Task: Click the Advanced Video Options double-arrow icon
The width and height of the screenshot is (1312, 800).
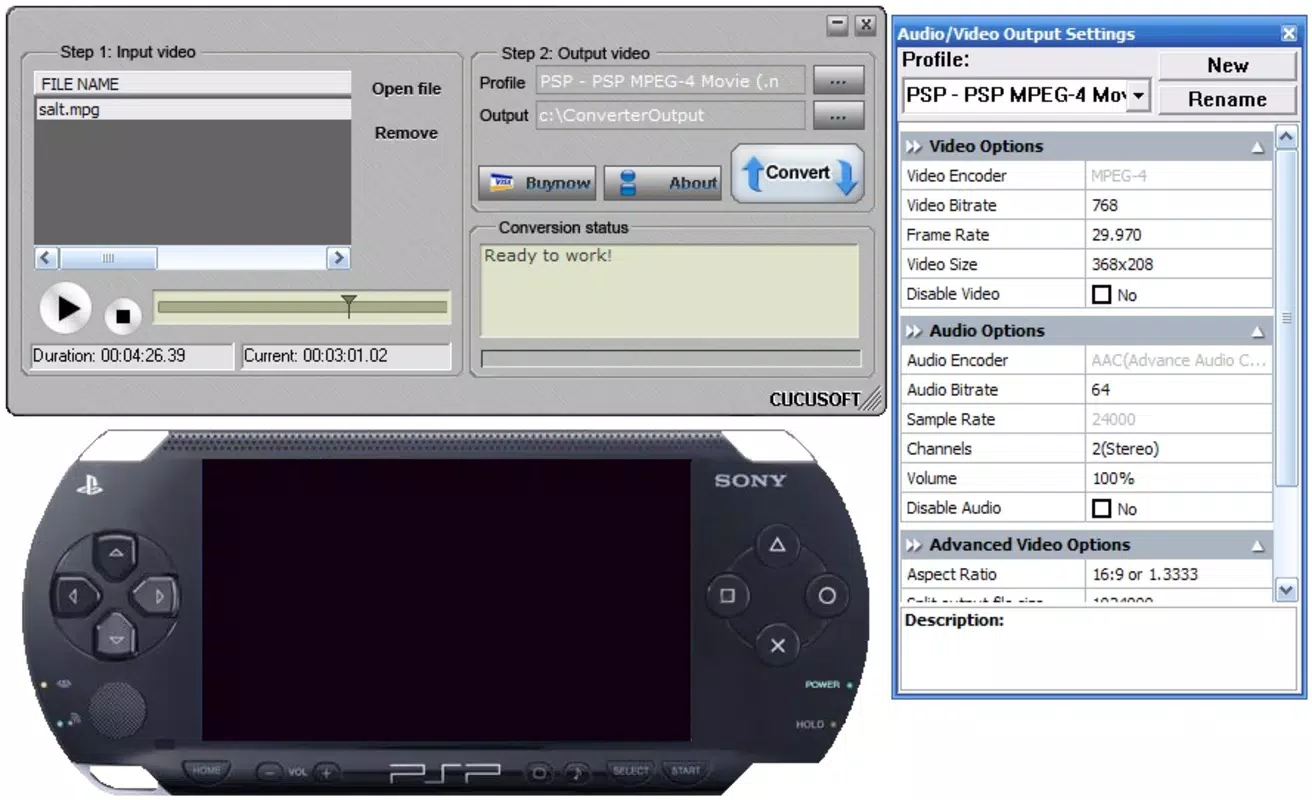Action: tap(914, 545)
